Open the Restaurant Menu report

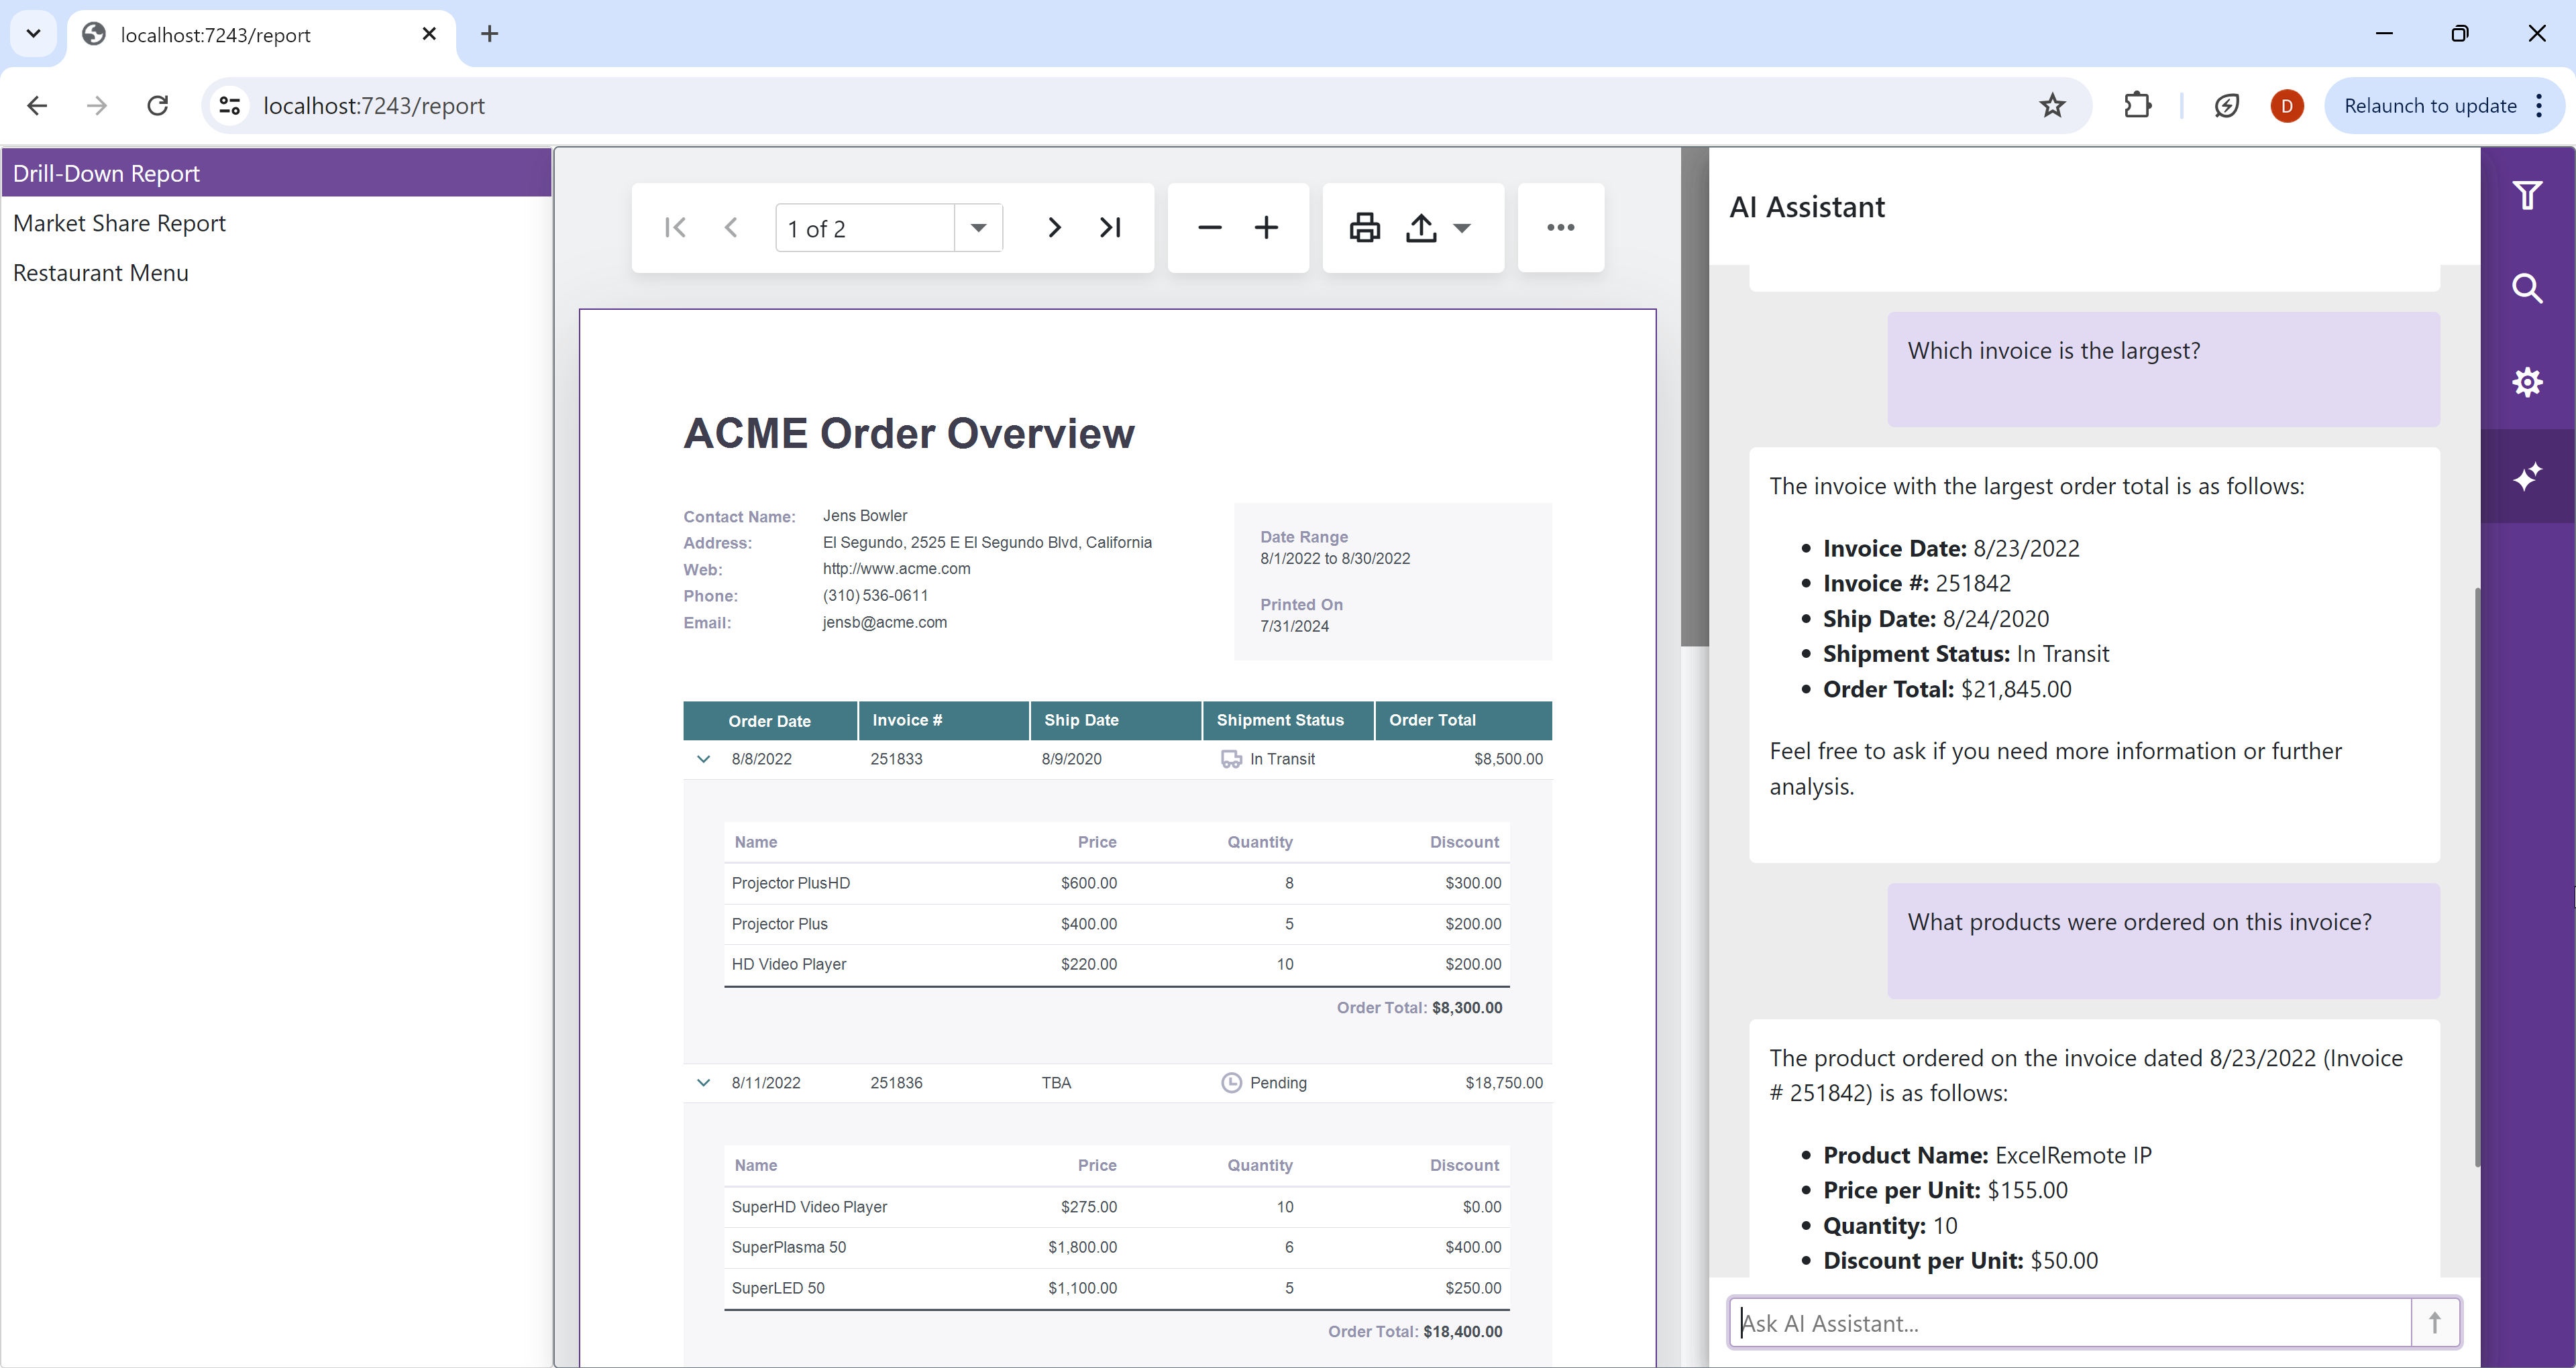pyautogui.click(x=101, y=272)
